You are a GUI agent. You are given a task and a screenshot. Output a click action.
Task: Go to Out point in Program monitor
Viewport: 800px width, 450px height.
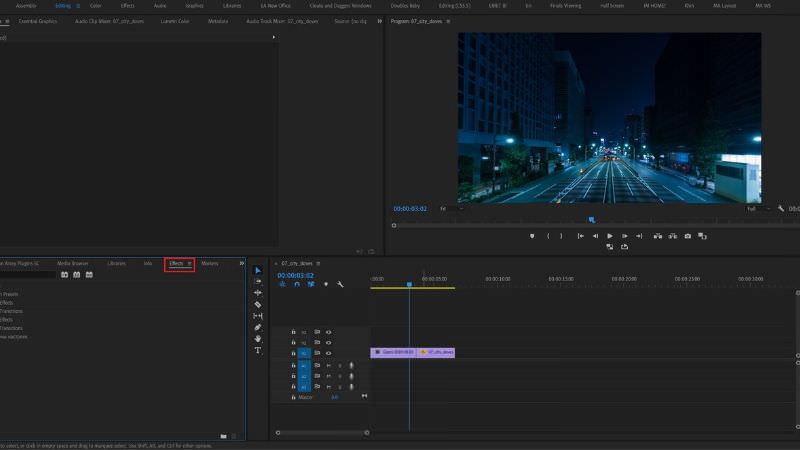pos(639,236)
